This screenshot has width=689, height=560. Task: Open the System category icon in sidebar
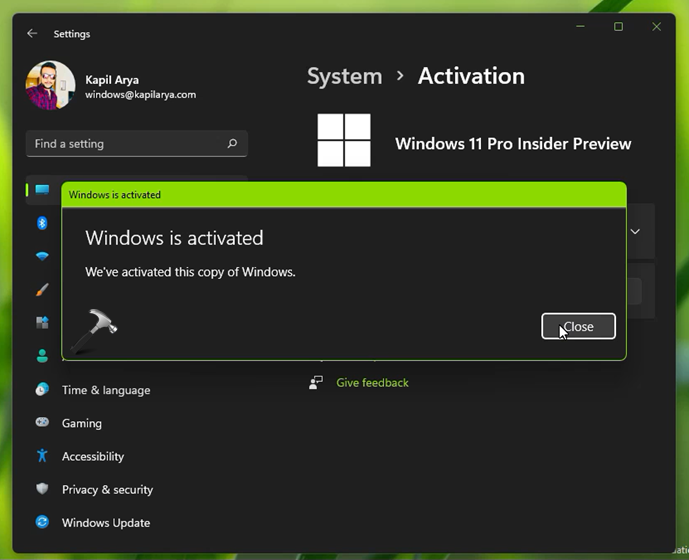(x=42, y=190)
